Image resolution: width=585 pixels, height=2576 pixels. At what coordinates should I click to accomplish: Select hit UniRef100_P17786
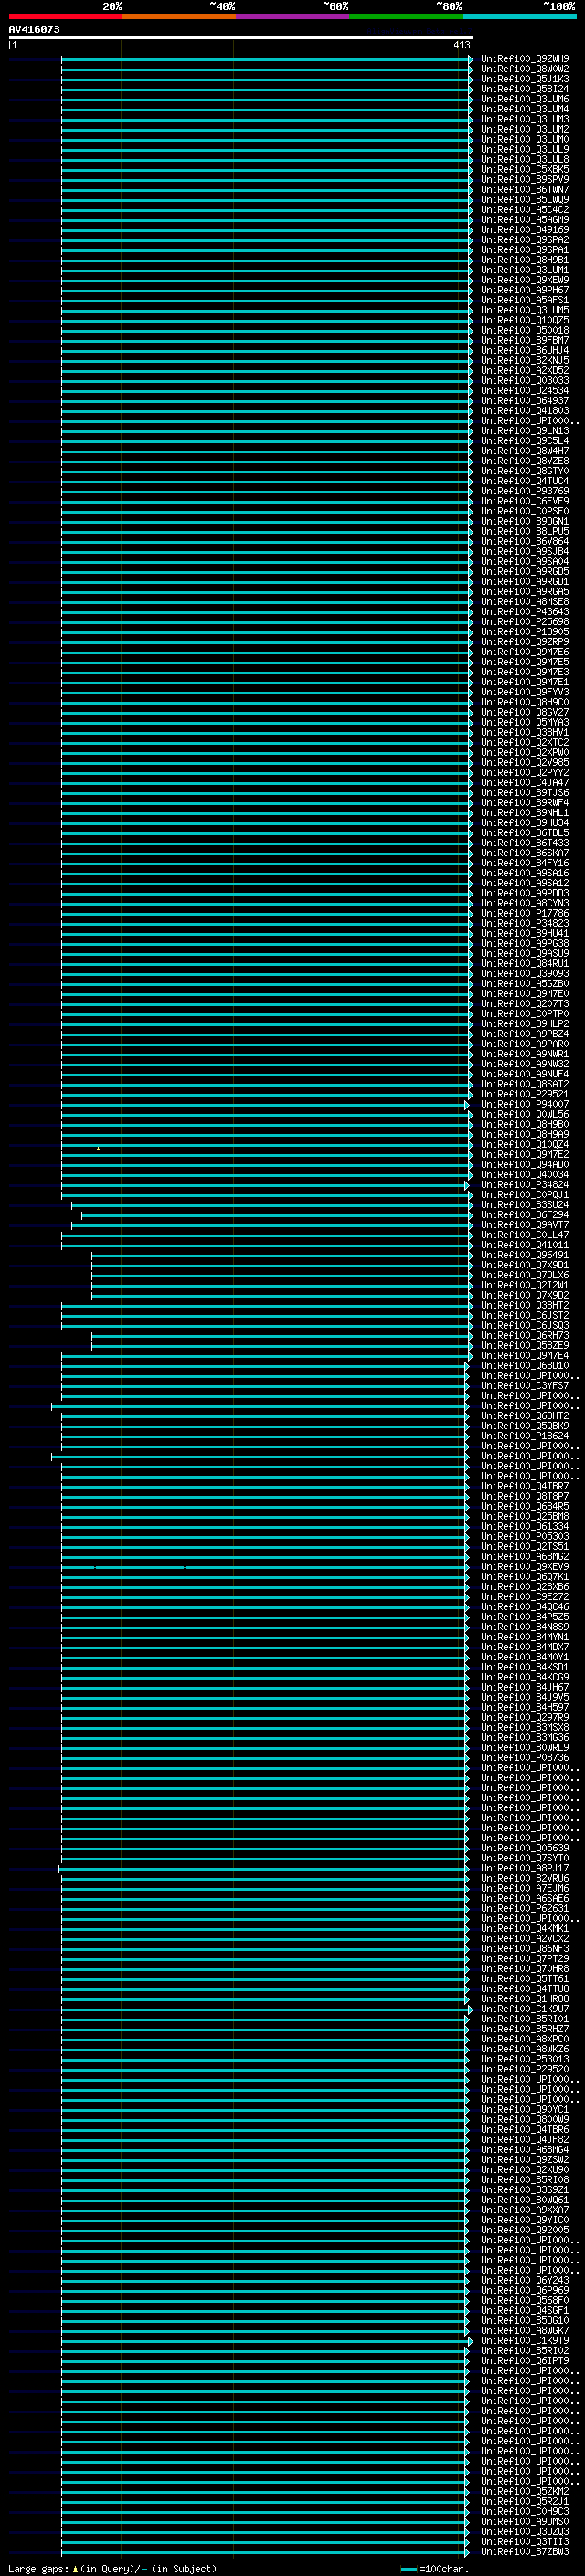(525, 913)
